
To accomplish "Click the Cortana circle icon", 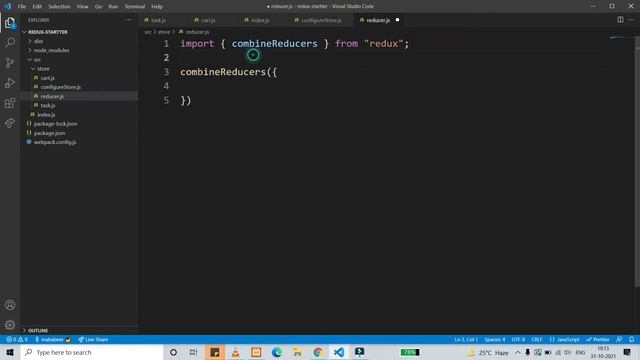I will pyautogui.click(x=173, y=352).
